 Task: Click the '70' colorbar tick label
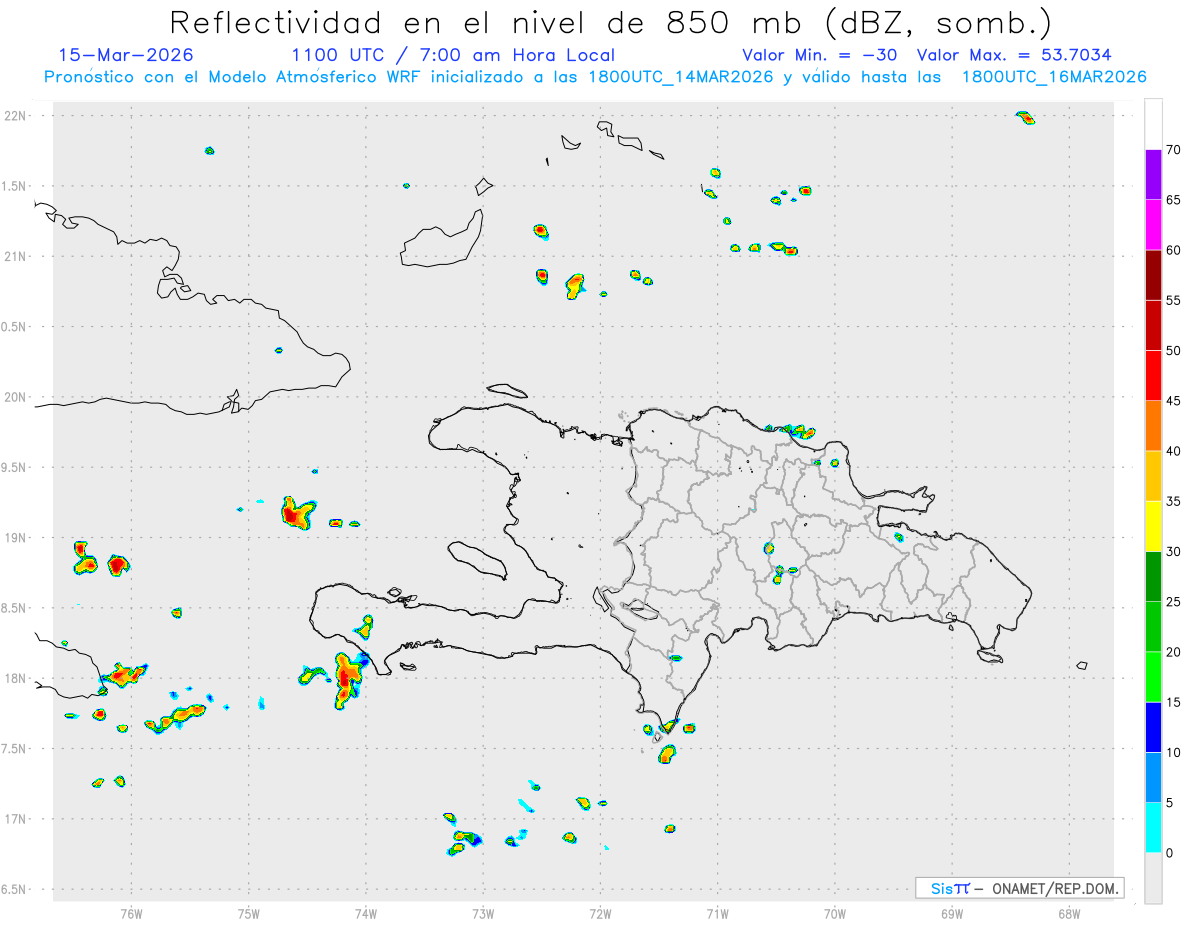pyautogui.click(x=1174, y=150)
